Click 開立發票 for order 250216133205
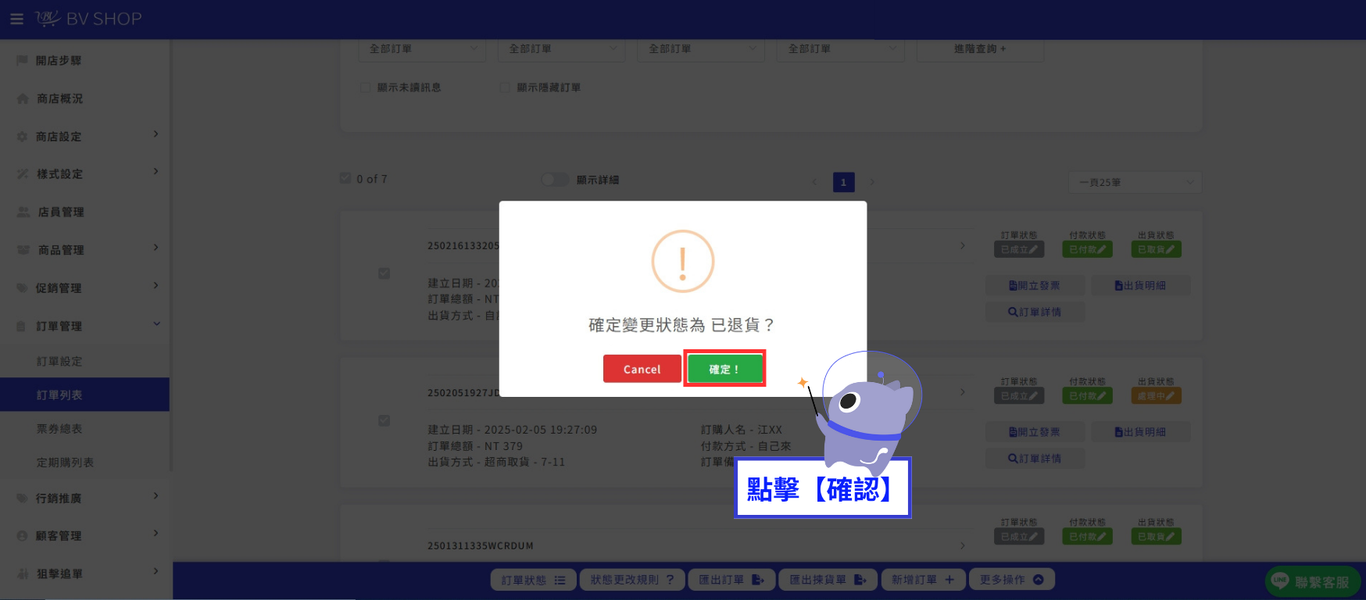This screenshot has width=1366, height=600. click(1035, 286)
